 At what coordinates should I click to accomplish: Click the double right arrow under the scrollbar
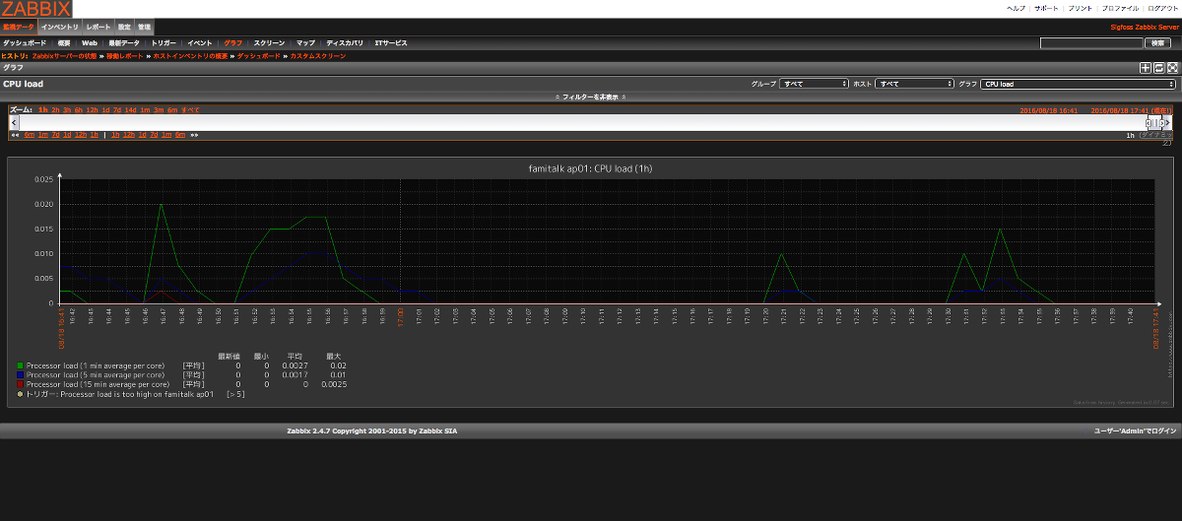[x=194, y=135]
